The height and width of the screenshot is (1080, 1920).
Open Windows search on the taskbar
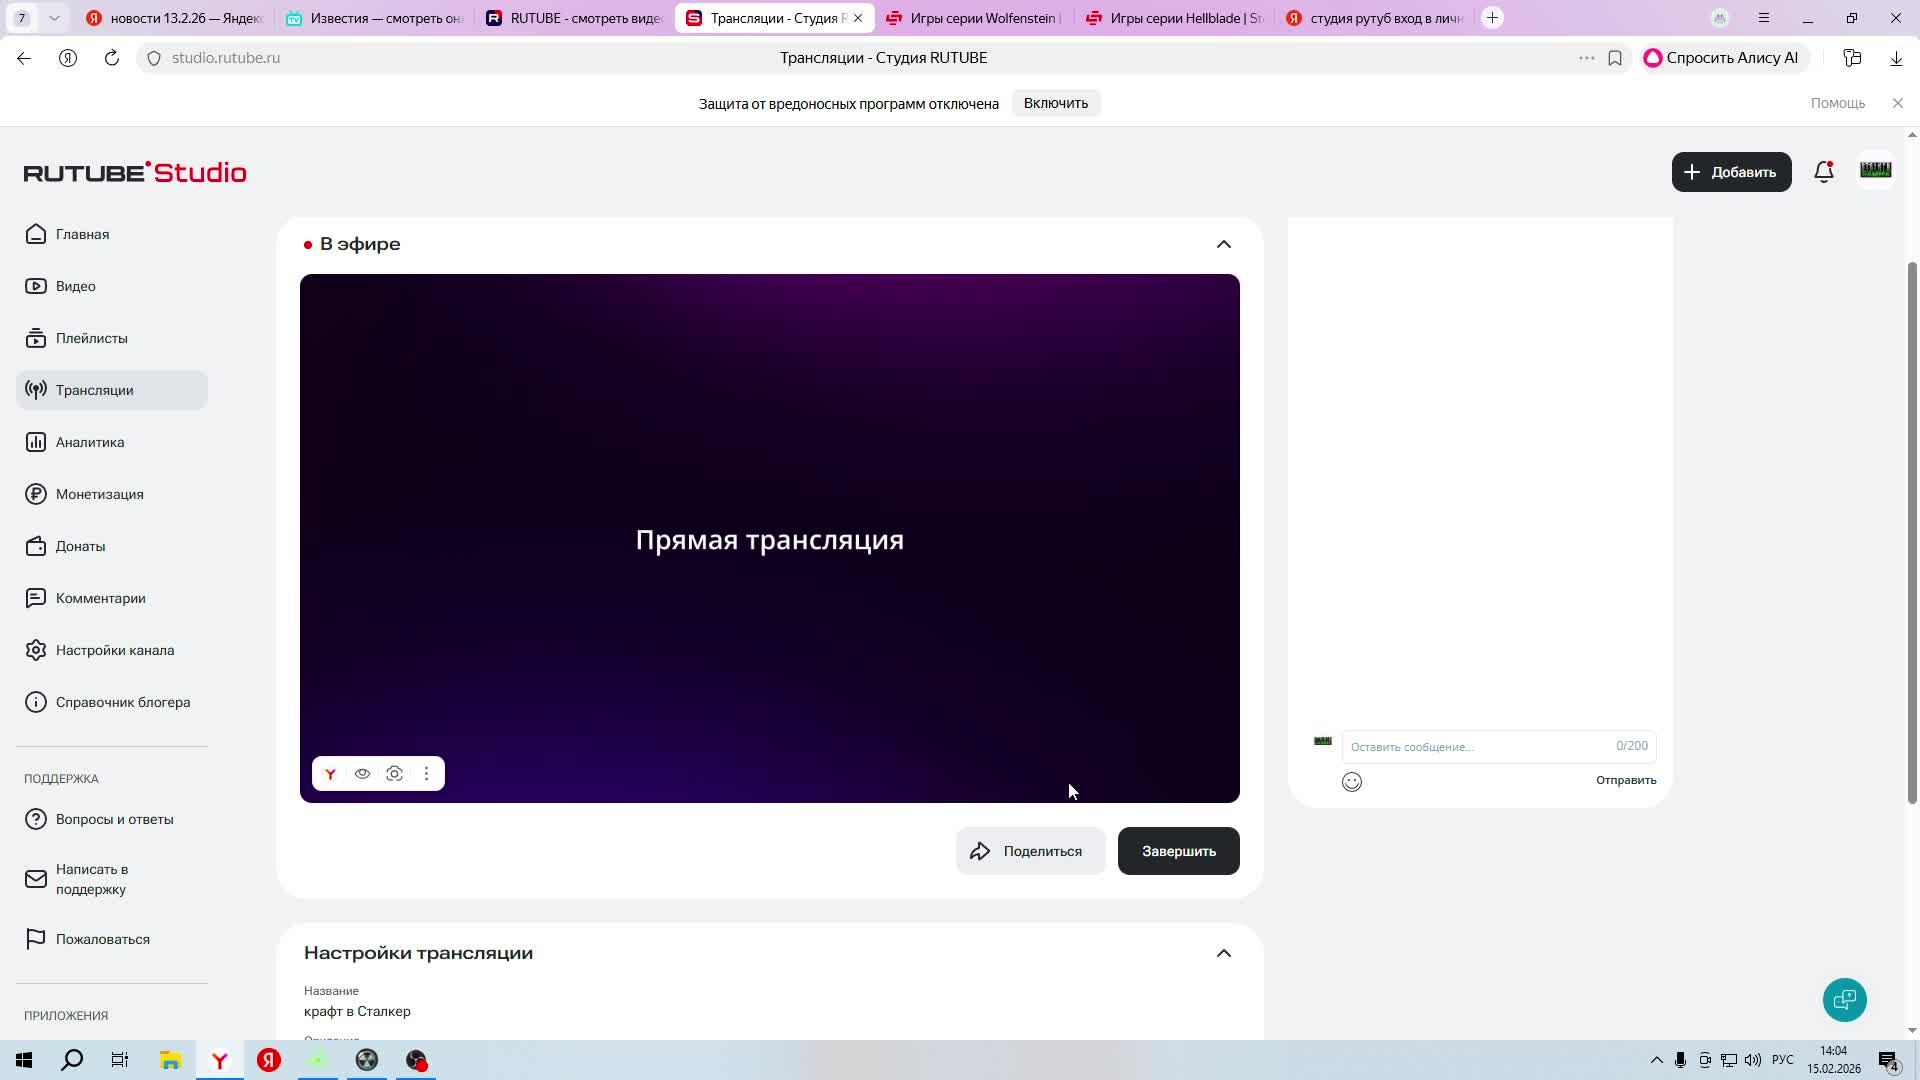tap(72, 1060)
